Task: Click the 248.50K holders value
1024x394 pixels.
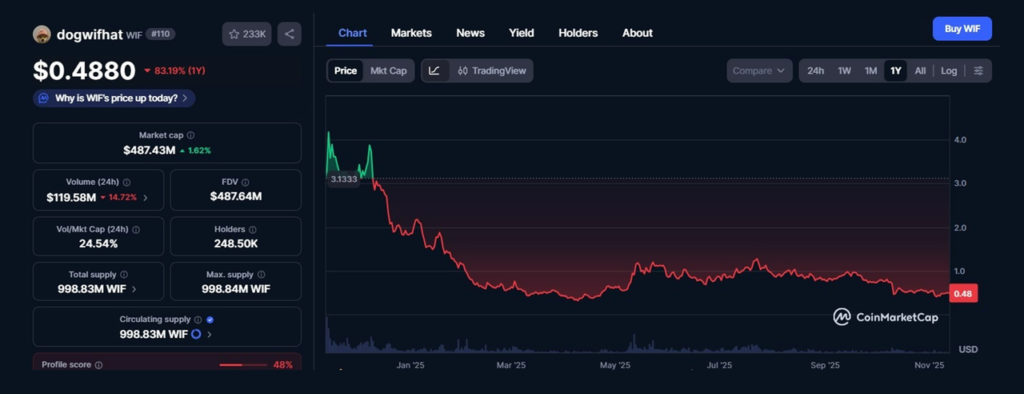Action: 236,244
